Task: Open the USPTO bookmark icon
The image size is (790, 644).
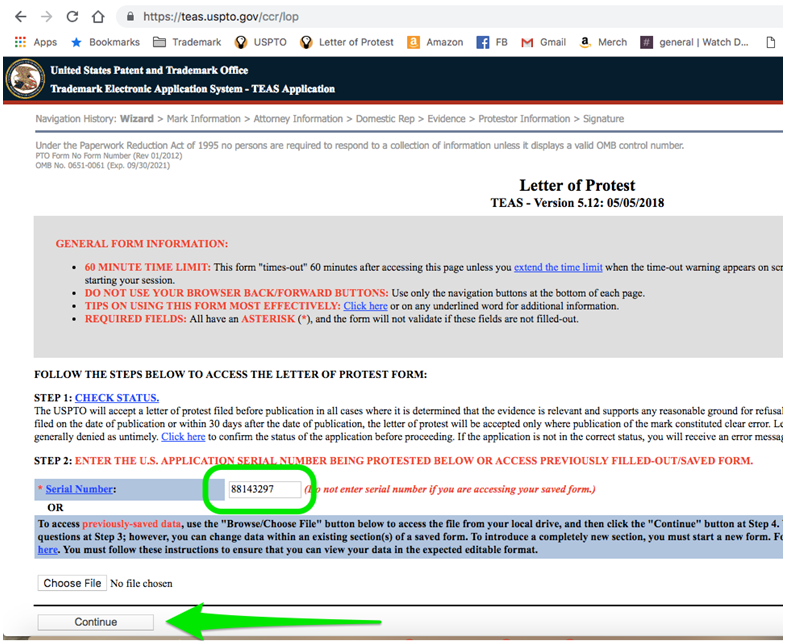Action: pos(241,42)
